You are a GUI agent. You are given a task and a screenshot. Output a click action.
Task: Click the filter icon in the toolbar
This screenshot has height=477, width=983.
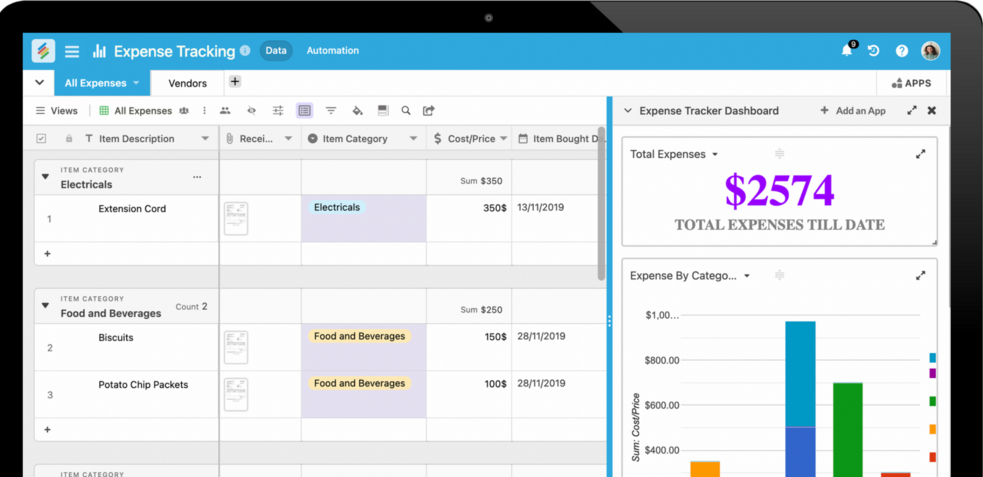tap(331, 111)
